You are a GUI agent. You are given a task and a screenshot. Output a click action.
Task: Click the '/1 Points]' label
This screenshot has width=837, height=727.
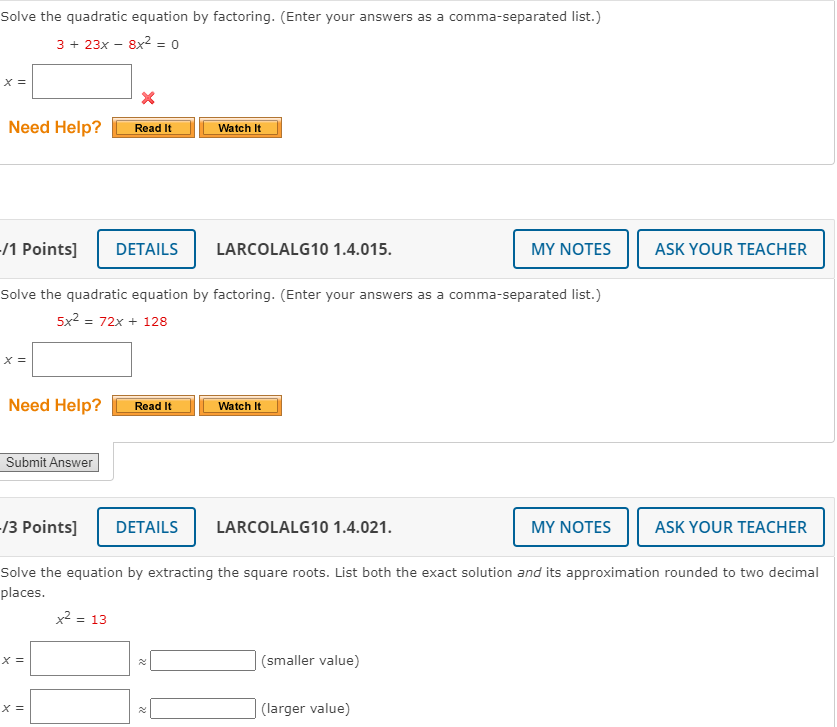(38, 249)
